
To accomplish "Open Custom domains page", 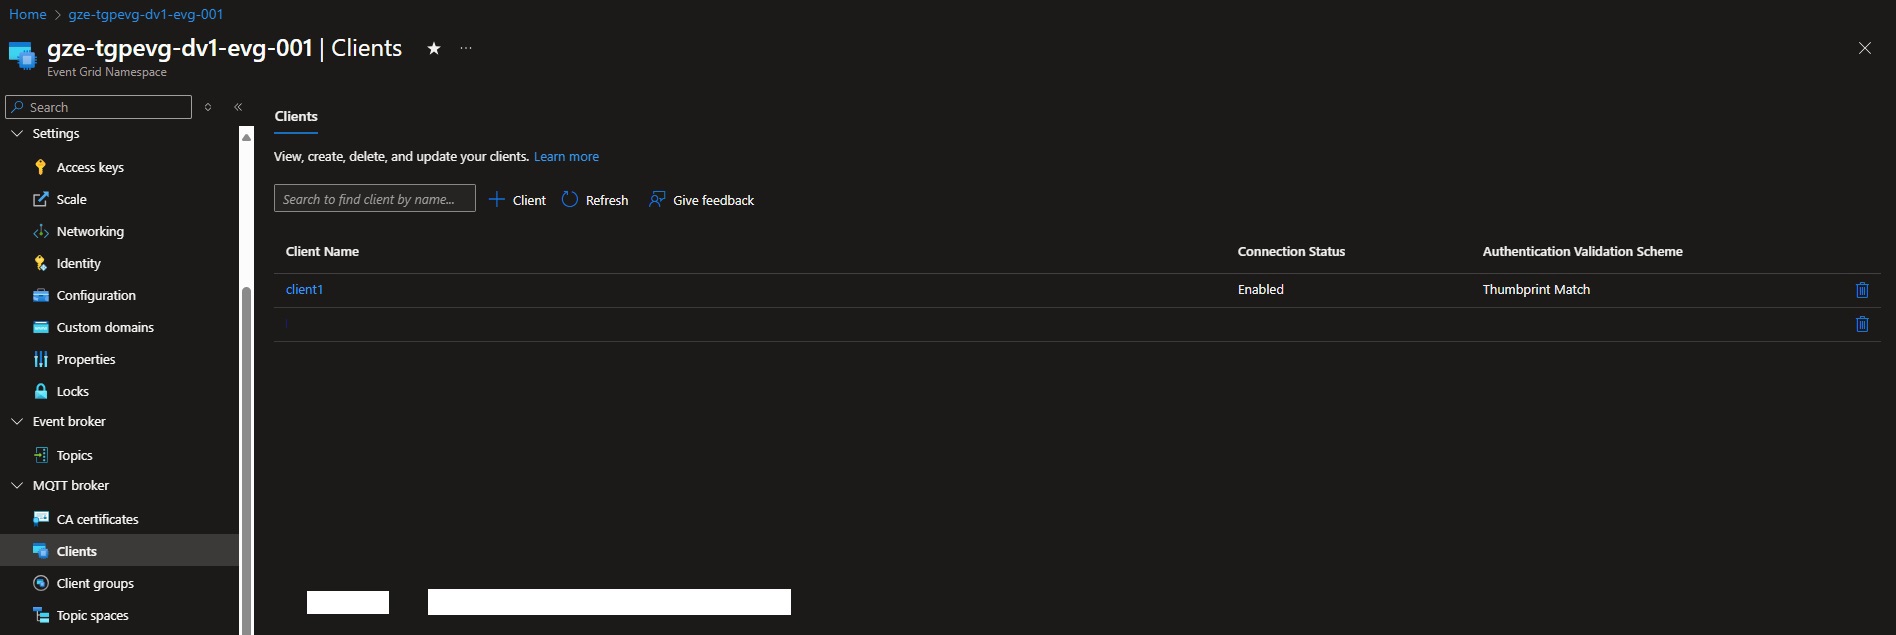I will [105, 327].
